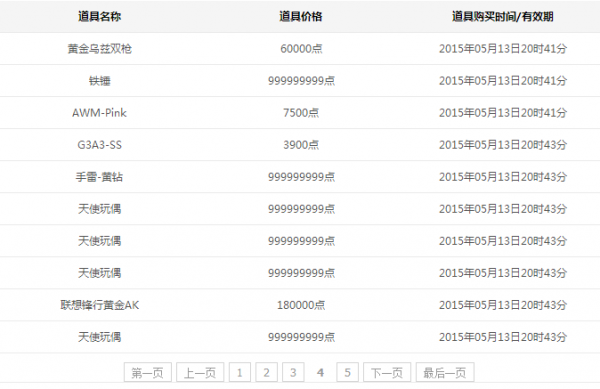Click the price 60000点

tap(301, 49)
